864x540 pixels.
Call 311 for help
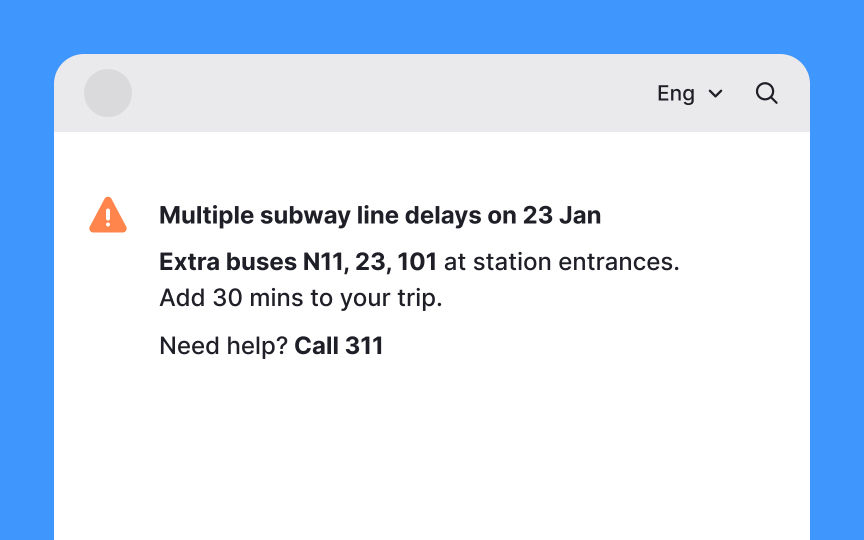[x=338, y=346]
